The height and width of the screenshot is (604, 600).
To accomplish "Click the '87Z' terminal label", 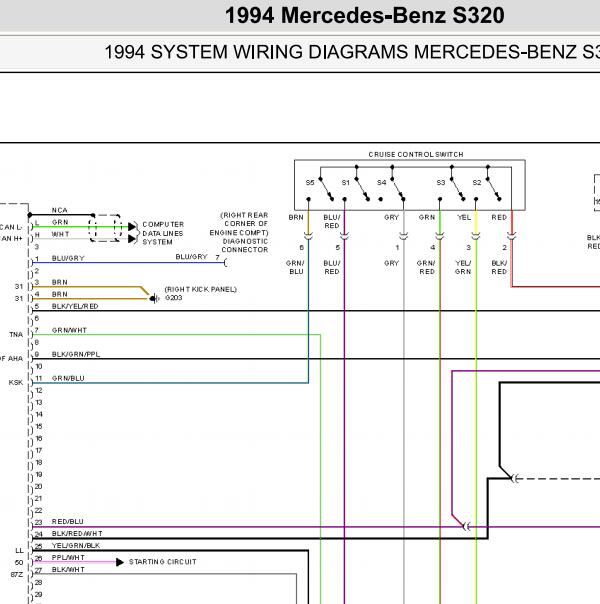I will pyautogui.click(x=17, y=574).
